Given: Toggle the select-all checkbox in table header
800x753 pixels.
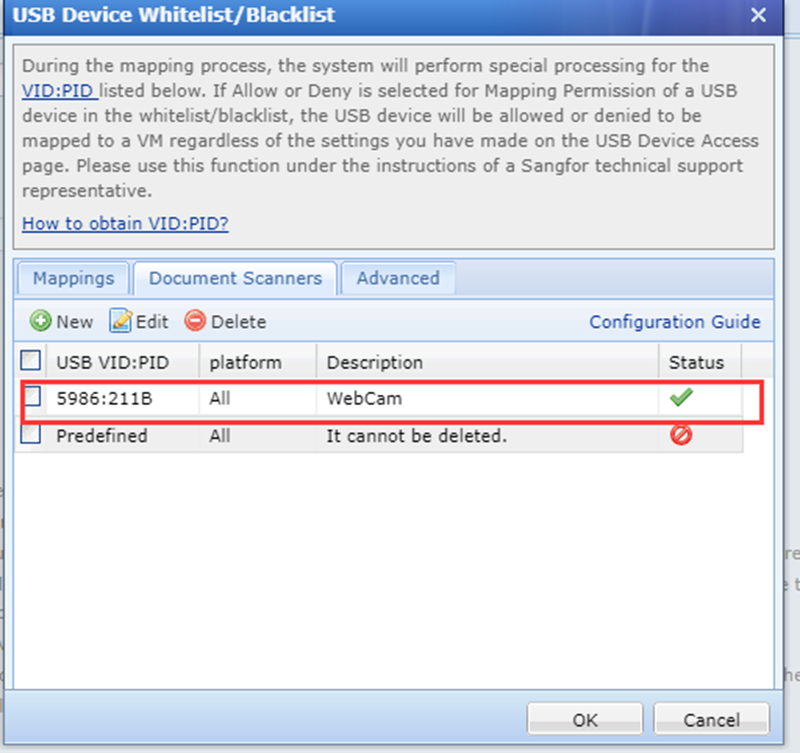Looking at the screenshot, I should pyautogui.click(x=32, y=360).
